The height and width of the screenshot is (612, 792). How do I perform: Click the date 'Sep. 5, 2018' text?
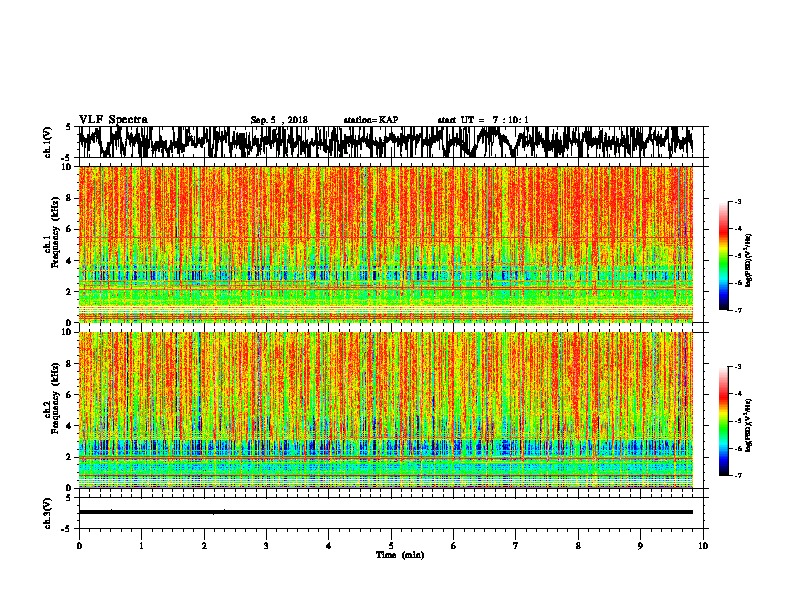[x=279, y=120]
